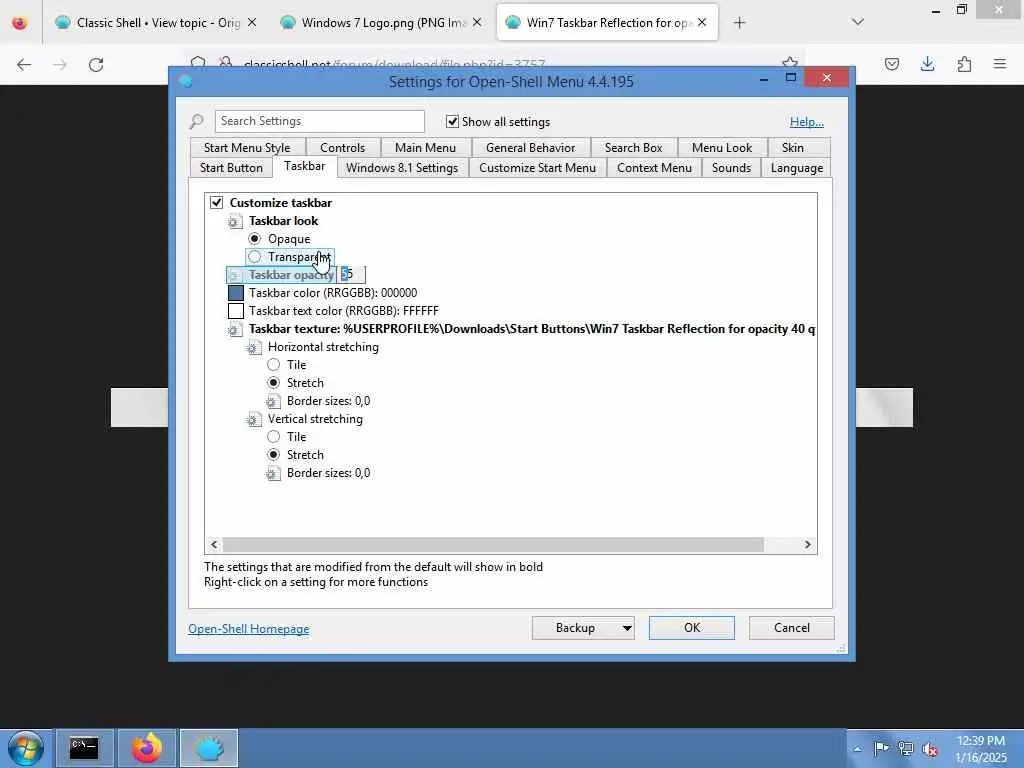Open the Menu Look tab
Image resolution: width=1024 pixels, height=768 pixels.
(x=722, y=148)
